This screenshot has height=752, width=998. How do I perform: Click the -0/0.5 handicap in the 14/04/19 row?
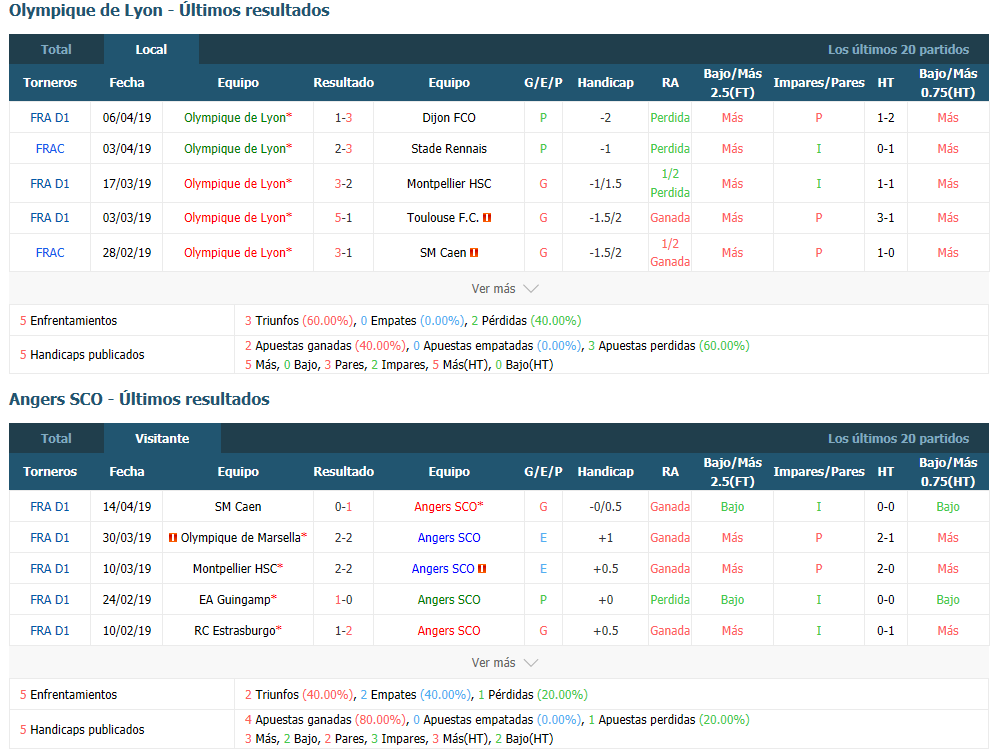point(605,507)
